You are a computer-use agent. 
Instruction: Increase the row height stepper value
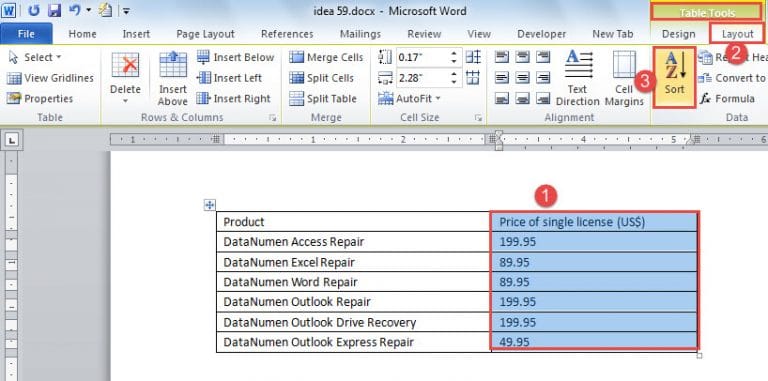coord(455,54)
